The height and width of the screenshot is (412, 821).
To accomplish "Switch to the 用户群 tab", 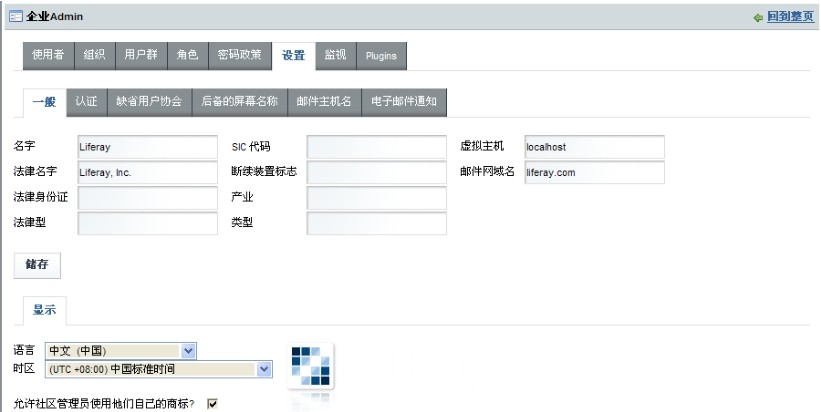I will [141, 55].
